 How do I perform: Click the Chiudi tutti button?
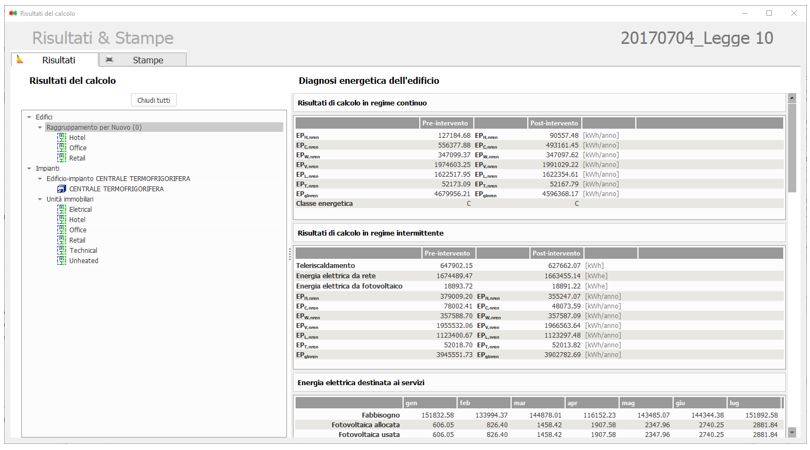click(153, 100)
